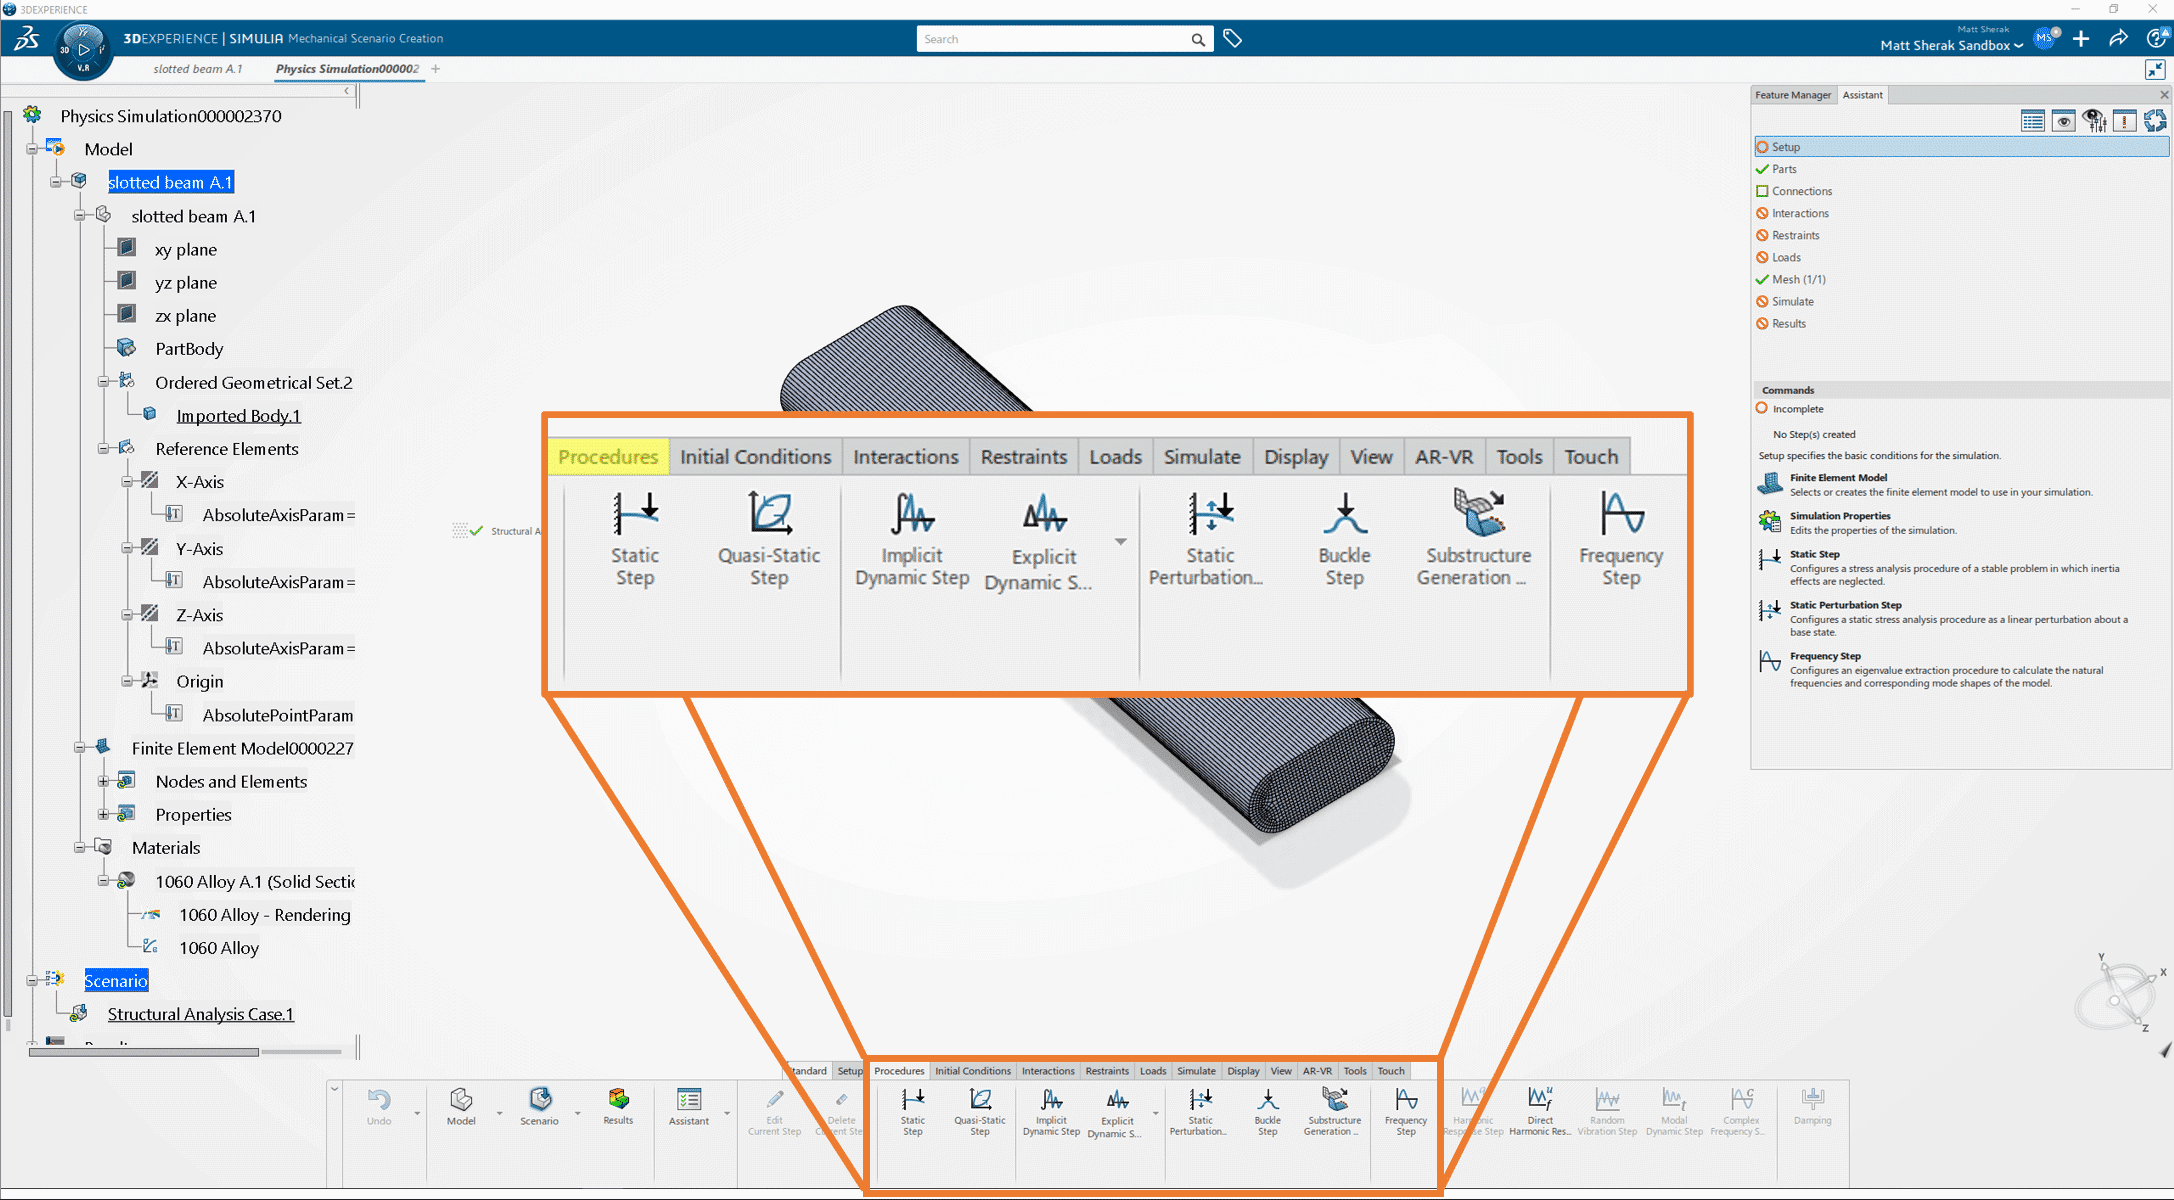
Task: Select Frequency Step in the bottom action bar
Action: tap(1406, 1110)
